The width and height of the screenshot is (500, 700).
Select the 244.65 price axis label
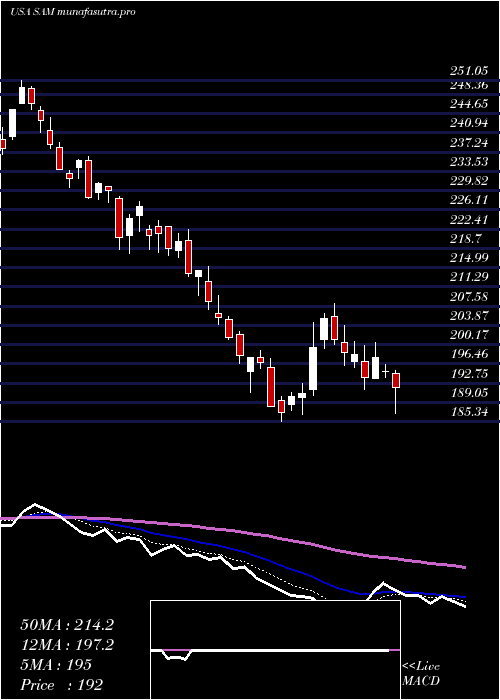click(468, 104)
